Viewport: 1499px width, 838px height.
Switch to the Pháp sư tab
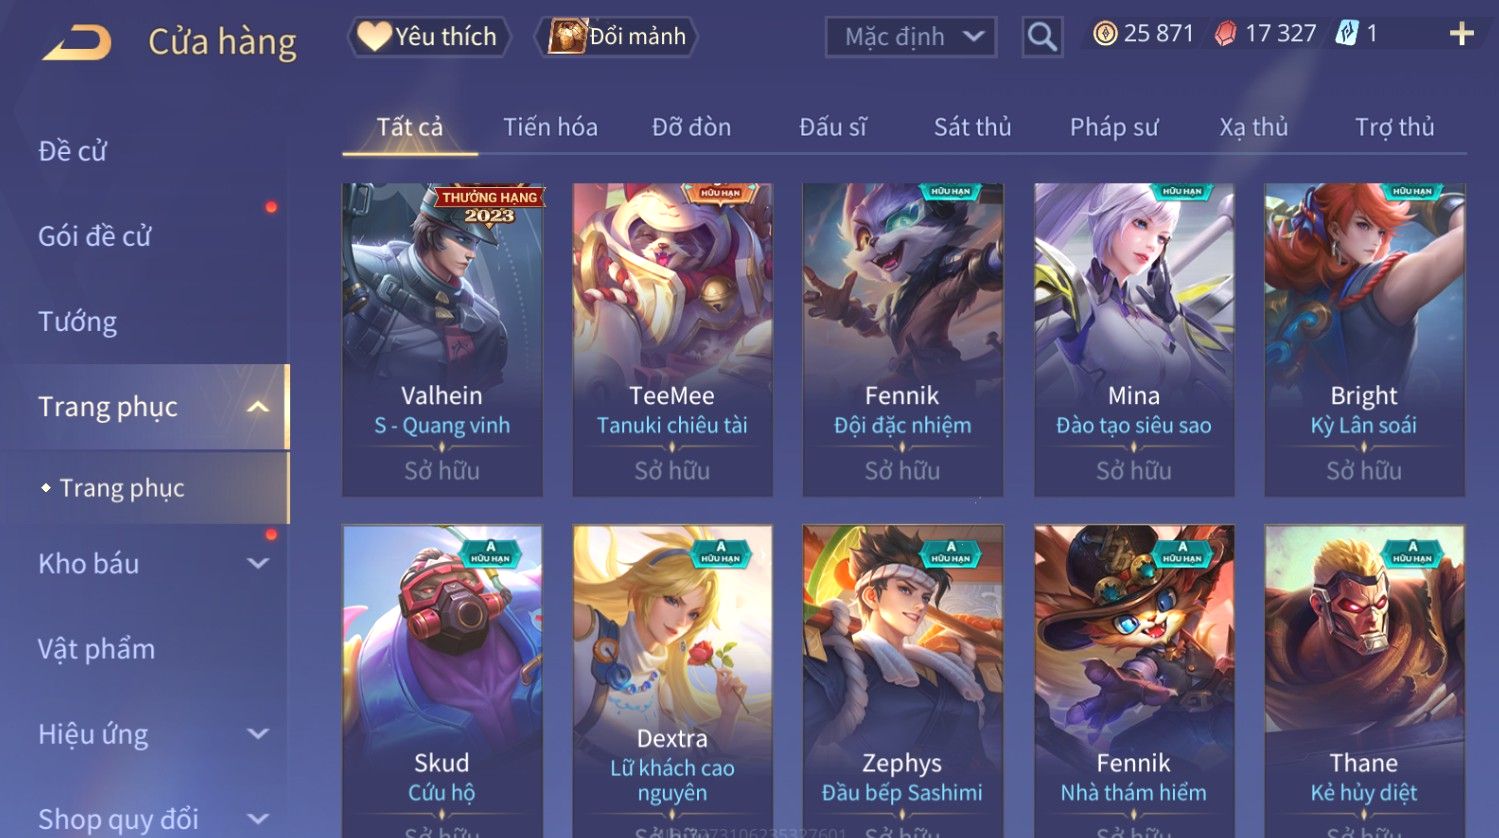(x=1114, y=127)
